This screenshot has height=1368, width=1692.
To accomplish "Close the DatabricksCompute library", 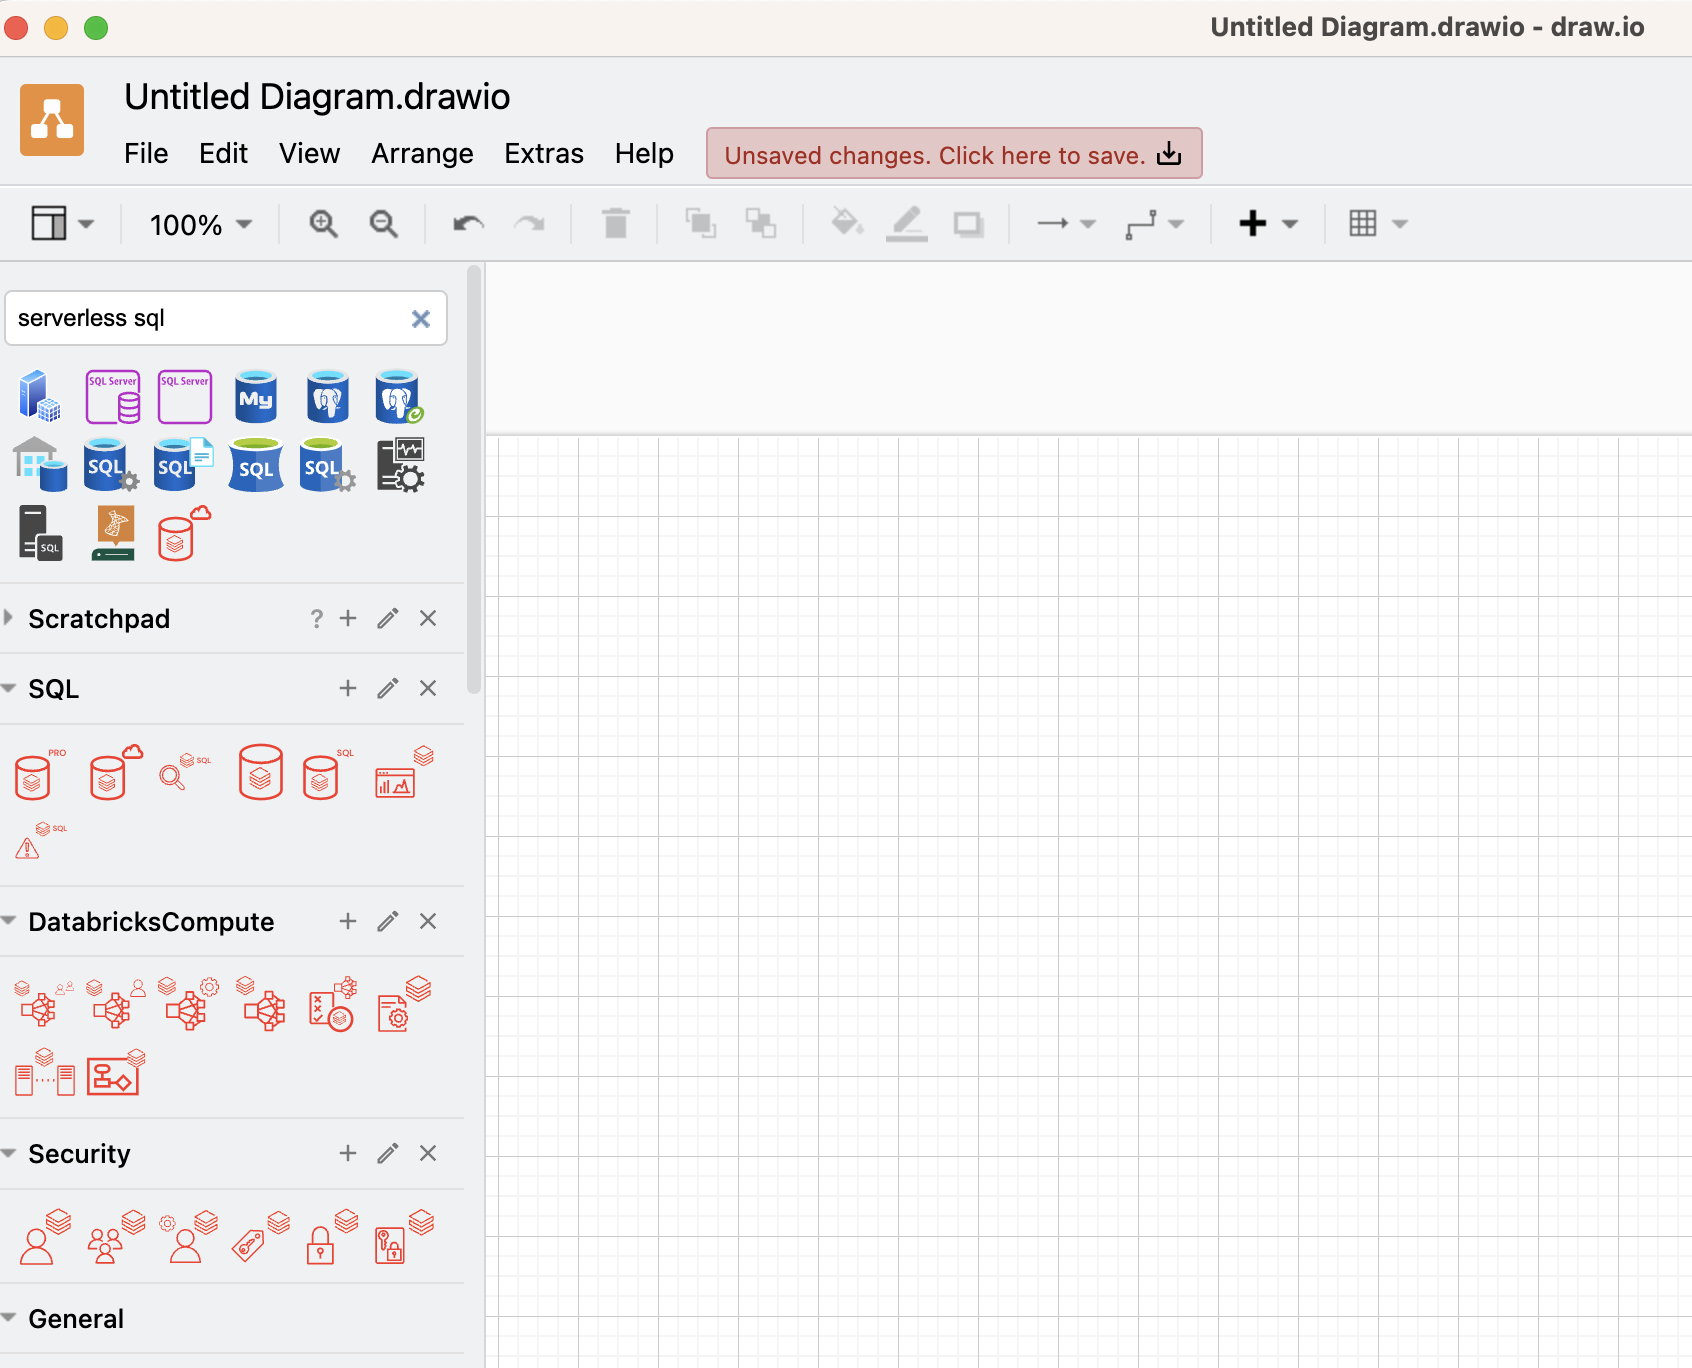I will [428, 921].
